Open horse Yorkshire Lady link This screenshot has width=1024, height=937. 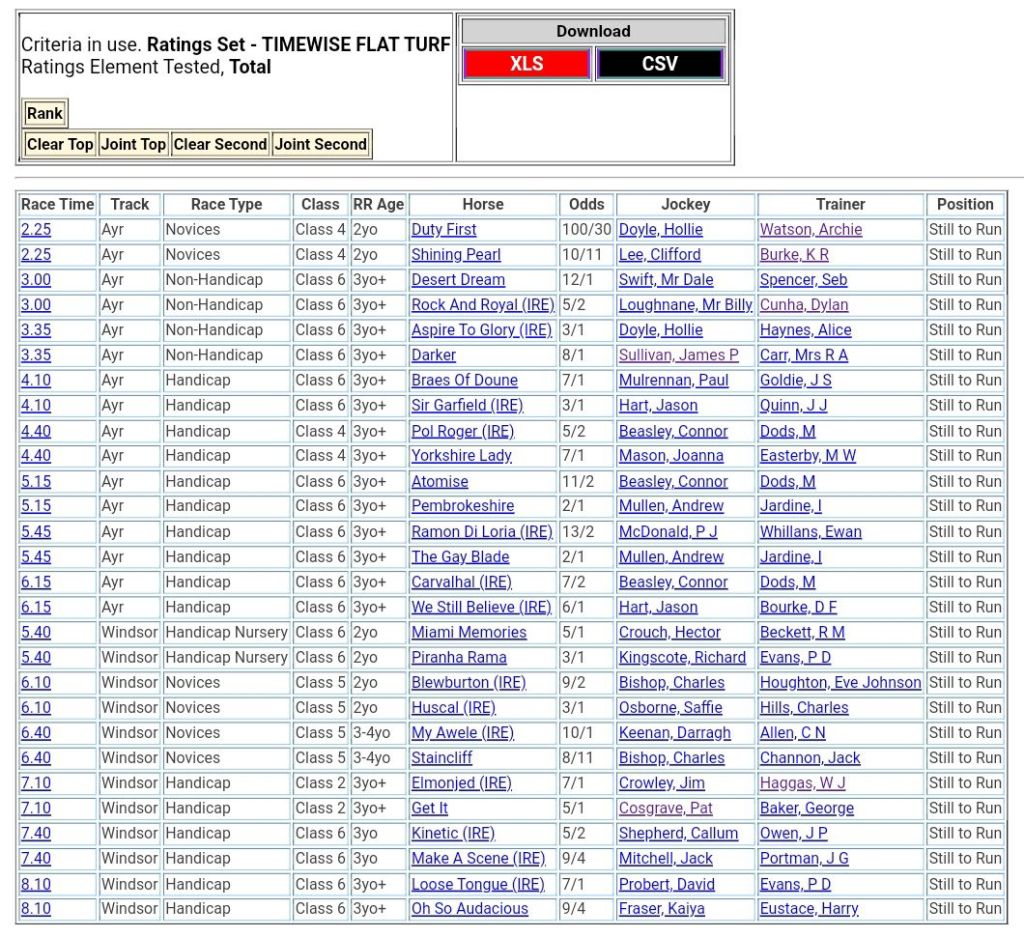point(461,455)
